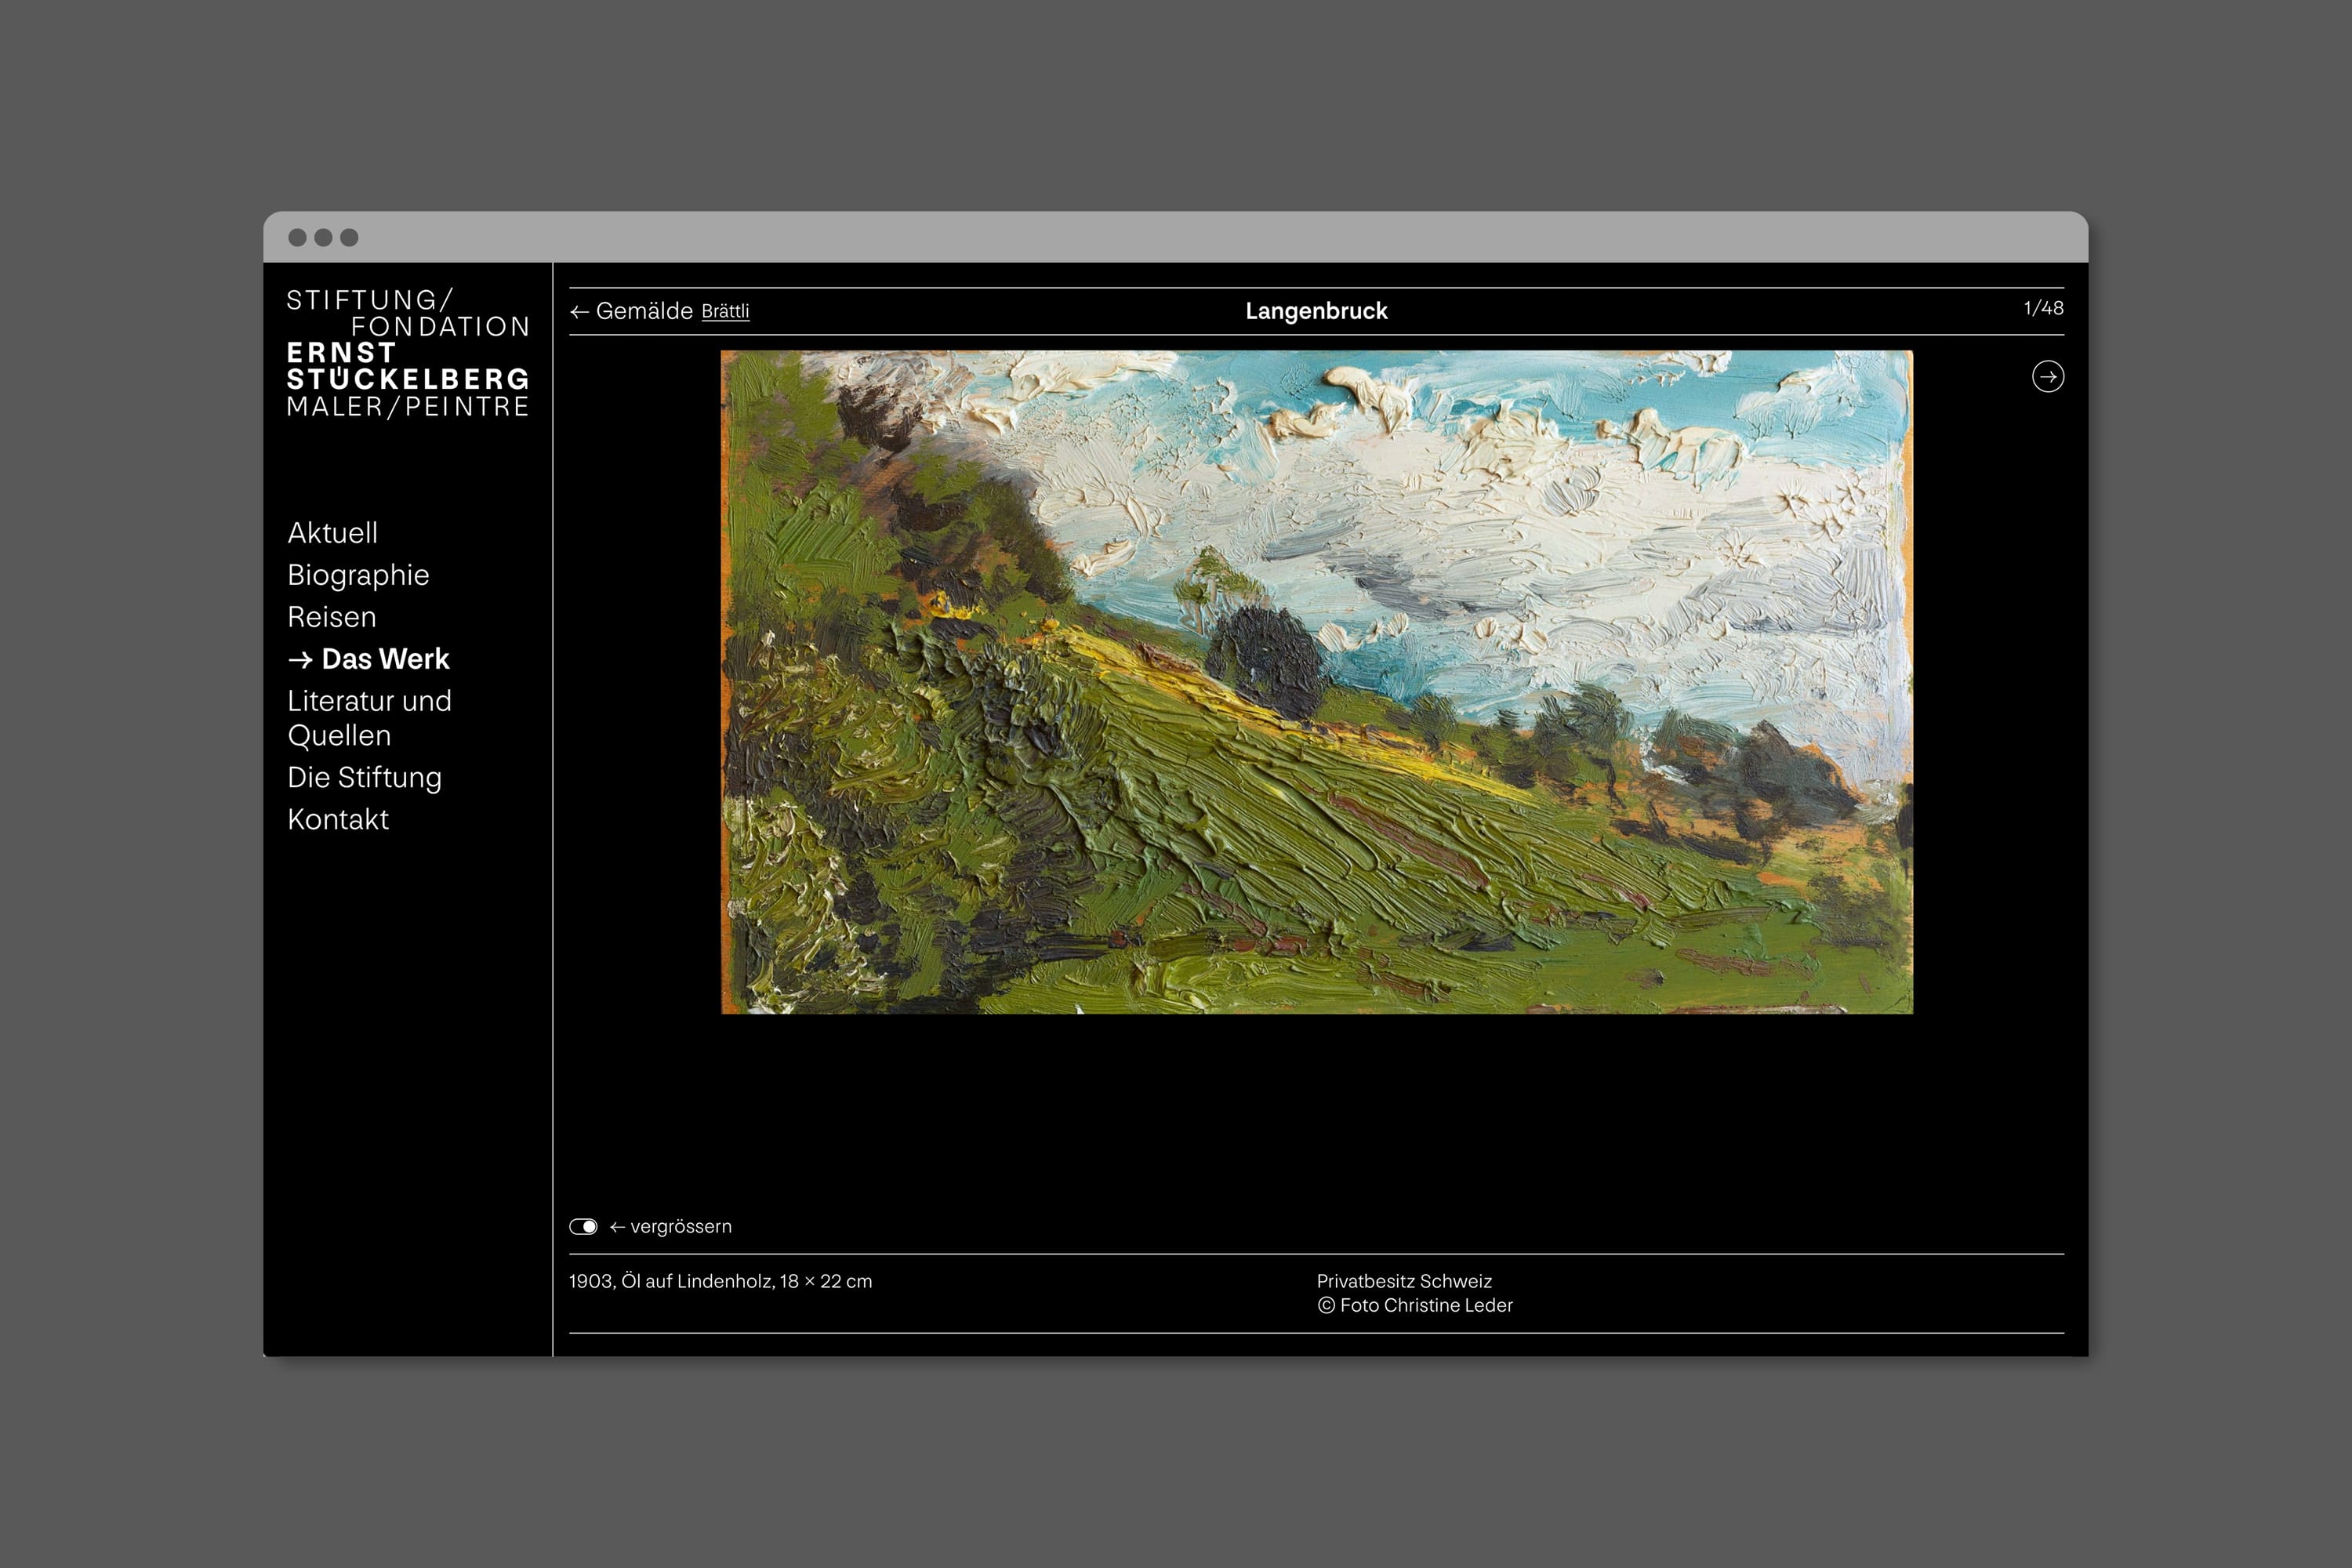This screenshot has width=2352, height=1568.
Task: Open the Aktuell menu item
Action: click(332, 533)
